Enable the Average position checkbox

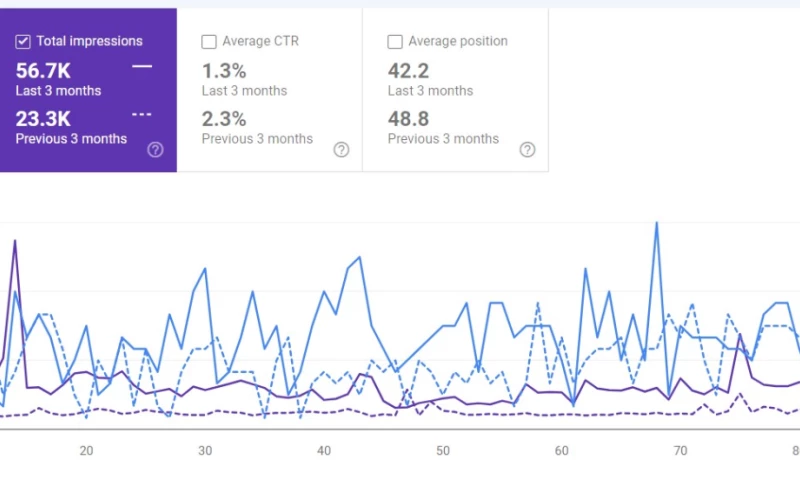395,41
